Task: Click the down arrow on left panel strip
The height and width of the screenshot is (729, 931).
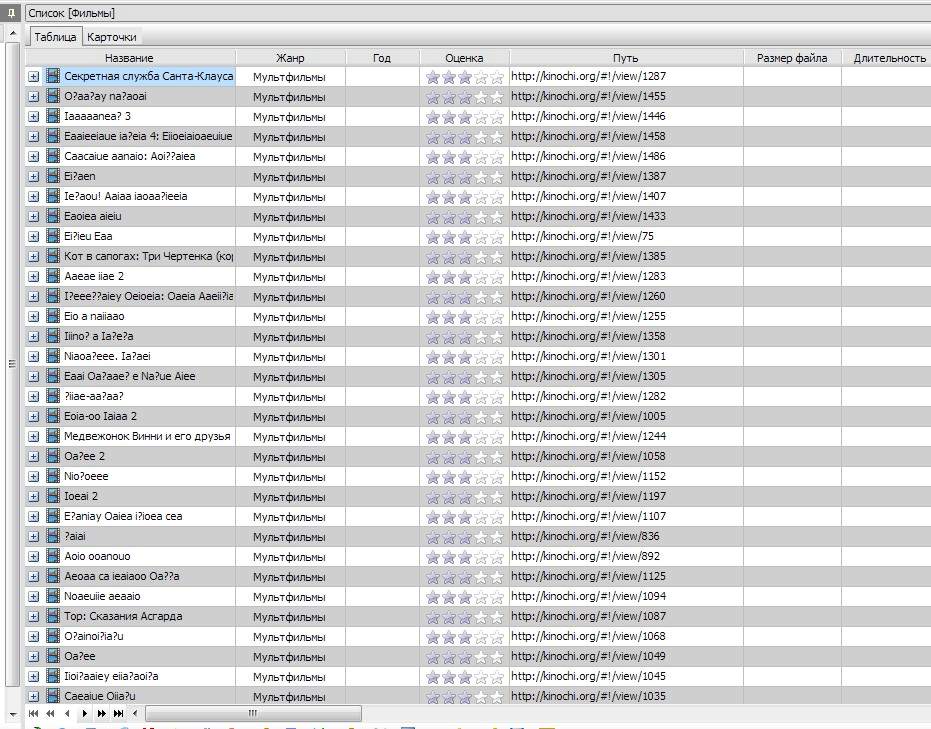Action: click(12, 714)
